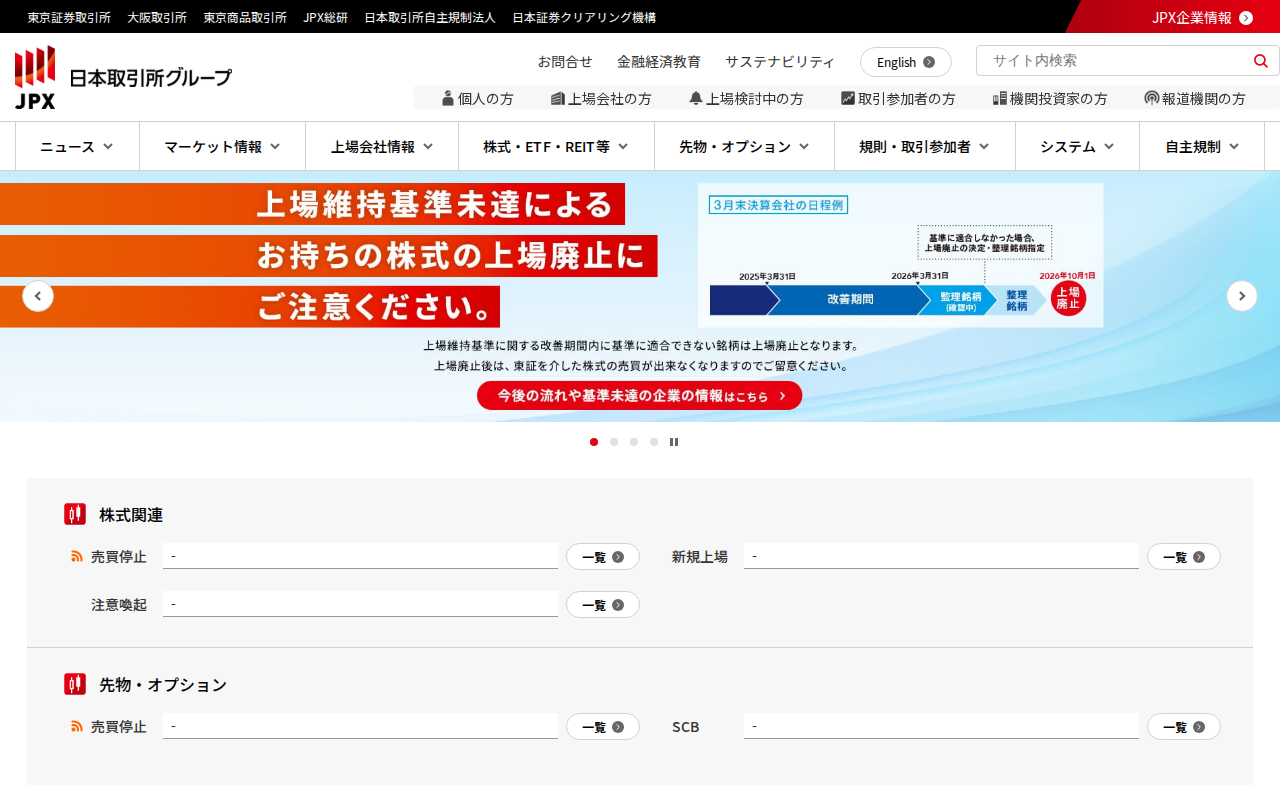Open the 日本証券クリアリング機構 link
1280x800 pixels.
(x=584, y=17)
